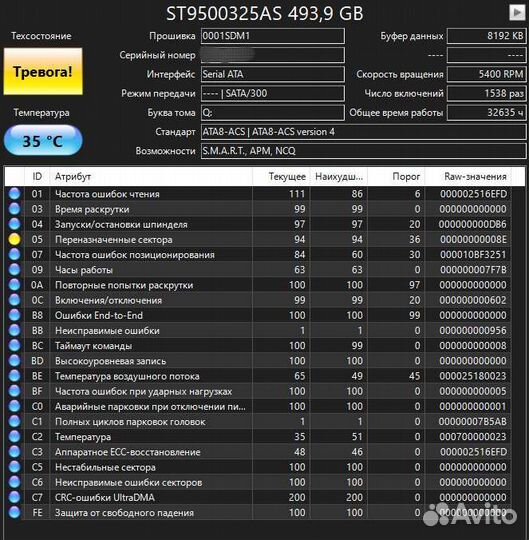Click the Серийный номер field
Viewport: 529px width, 540px height.
272,55
